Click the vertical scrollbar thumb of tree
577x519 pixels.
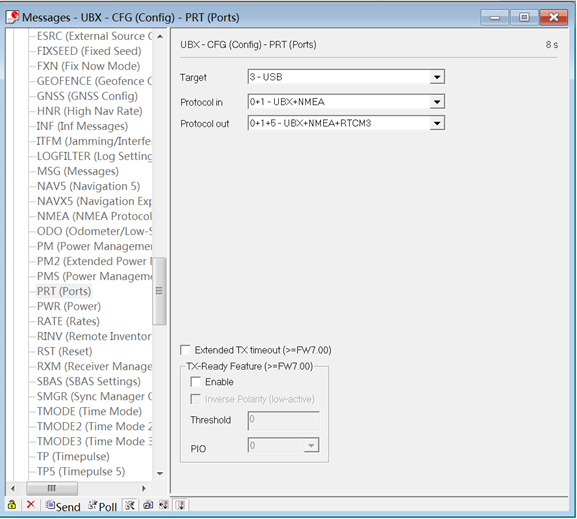[x=159, y=291]
